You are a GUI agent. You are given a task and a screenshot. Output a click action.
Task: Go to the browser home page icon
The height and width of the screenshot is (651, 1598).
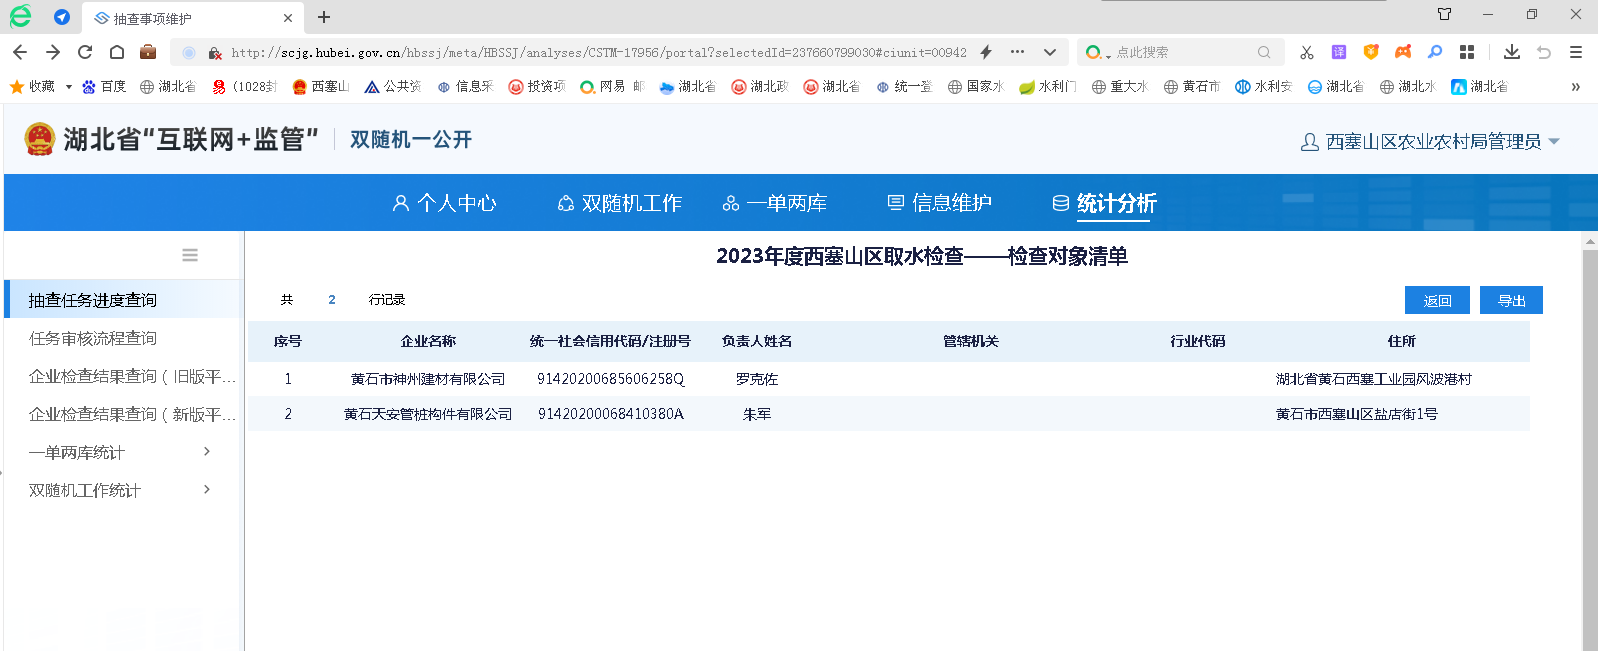click(x=117, y=52)
